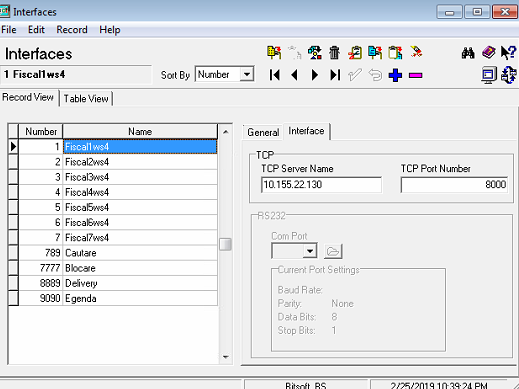Click the number cell 9090

click(41, 298)
